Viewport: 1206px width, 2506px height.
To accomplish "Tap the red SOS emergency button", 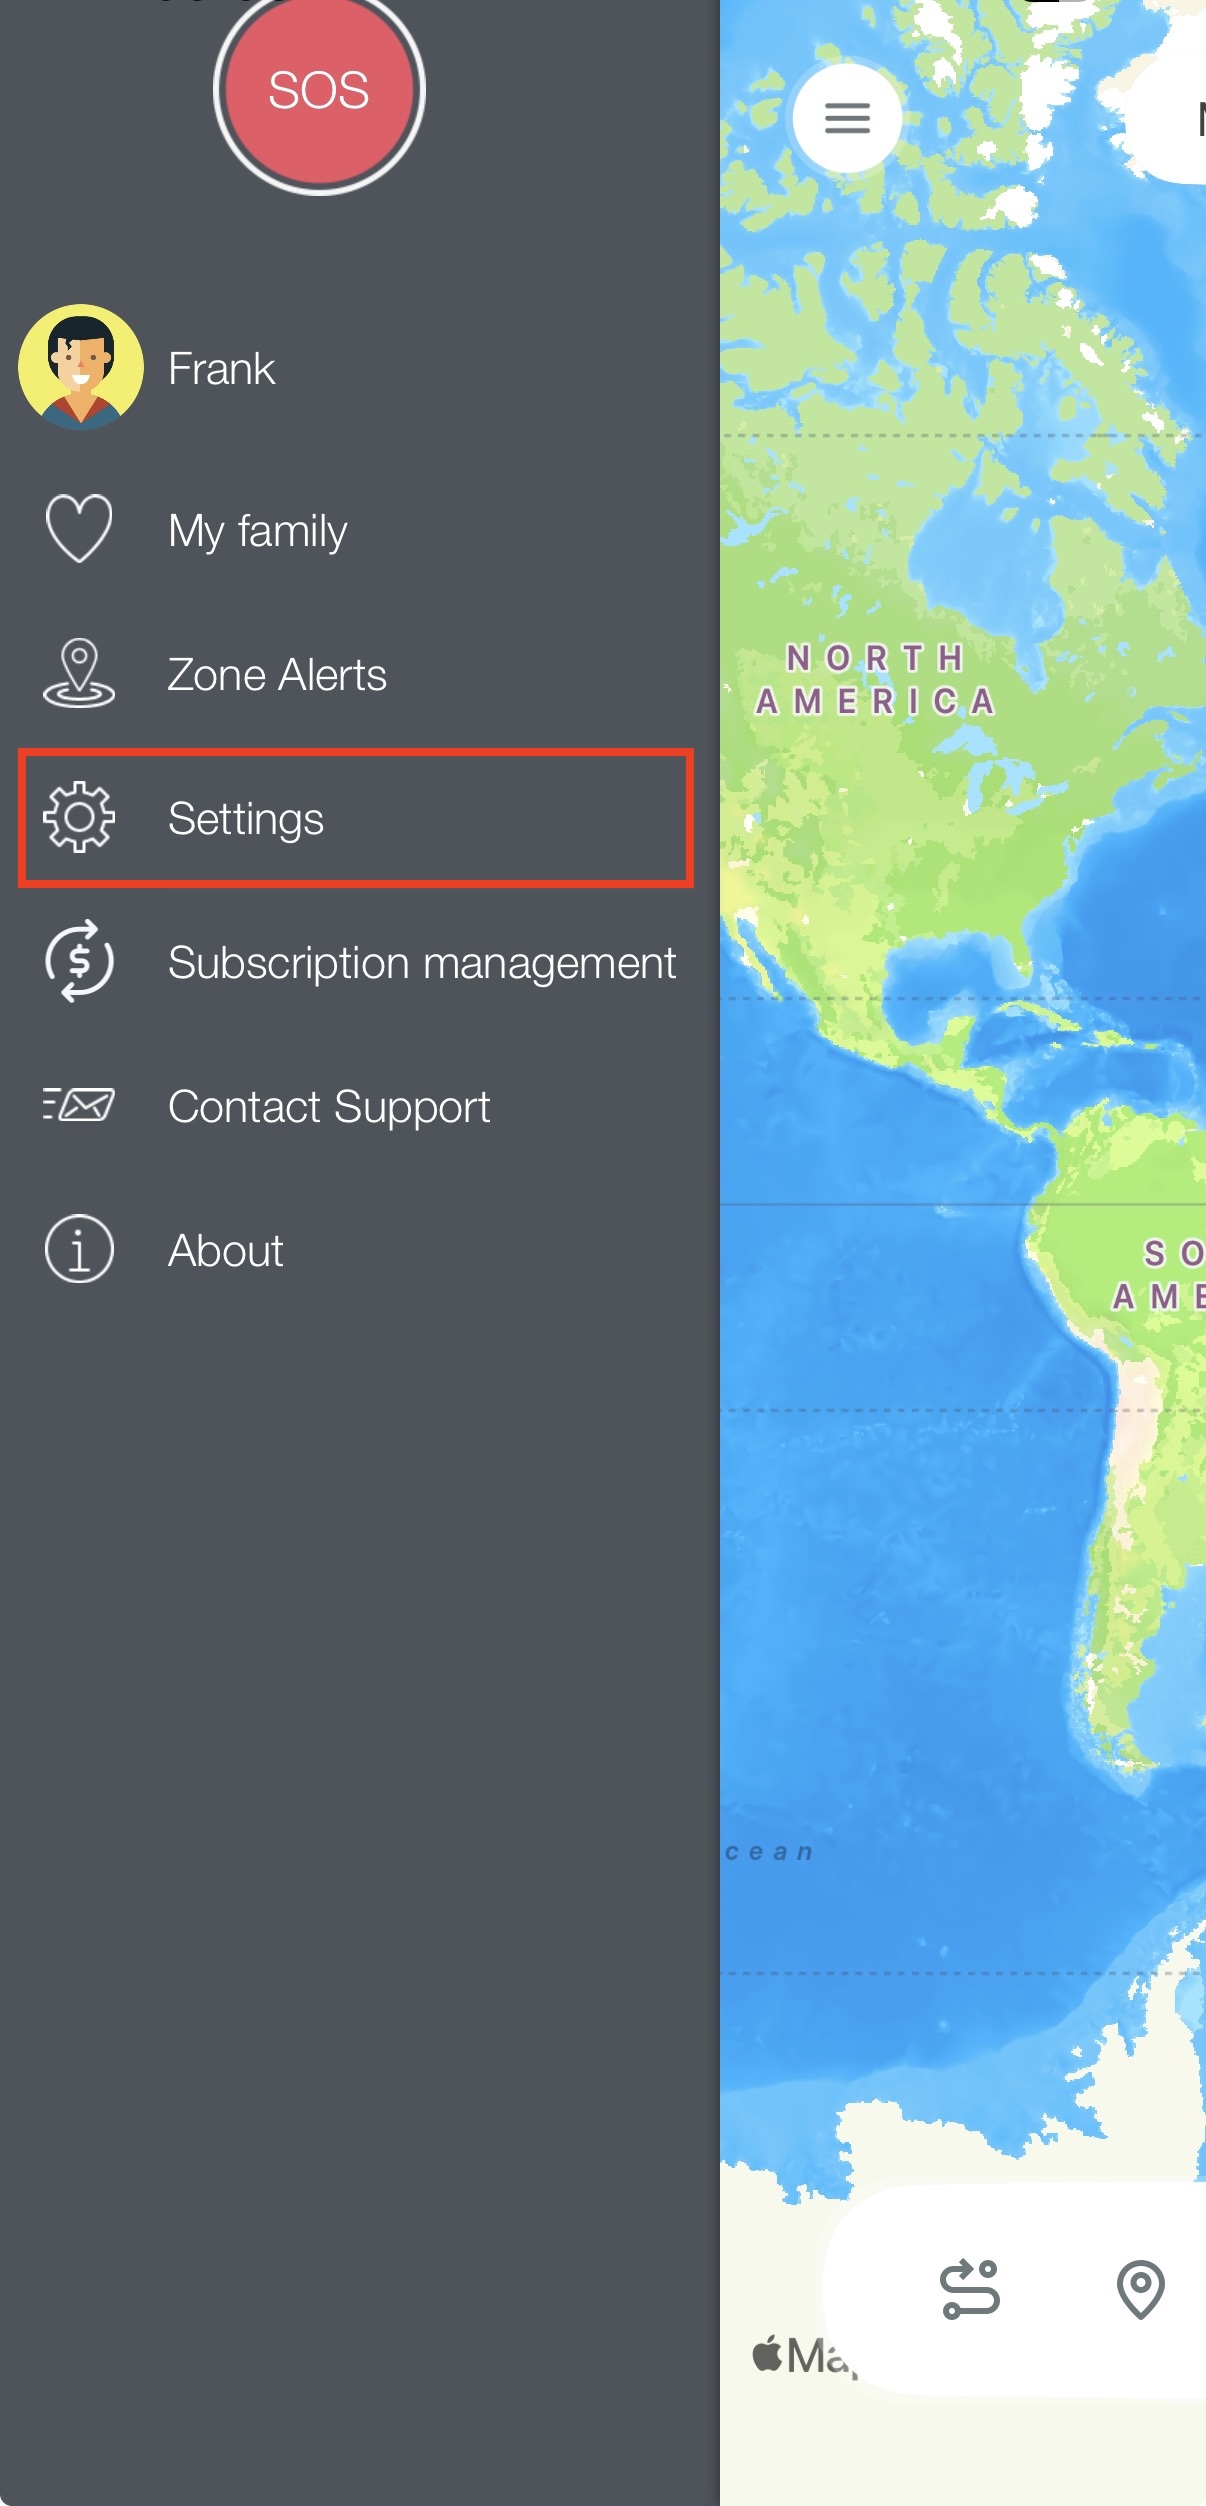I will coord(319,90).
